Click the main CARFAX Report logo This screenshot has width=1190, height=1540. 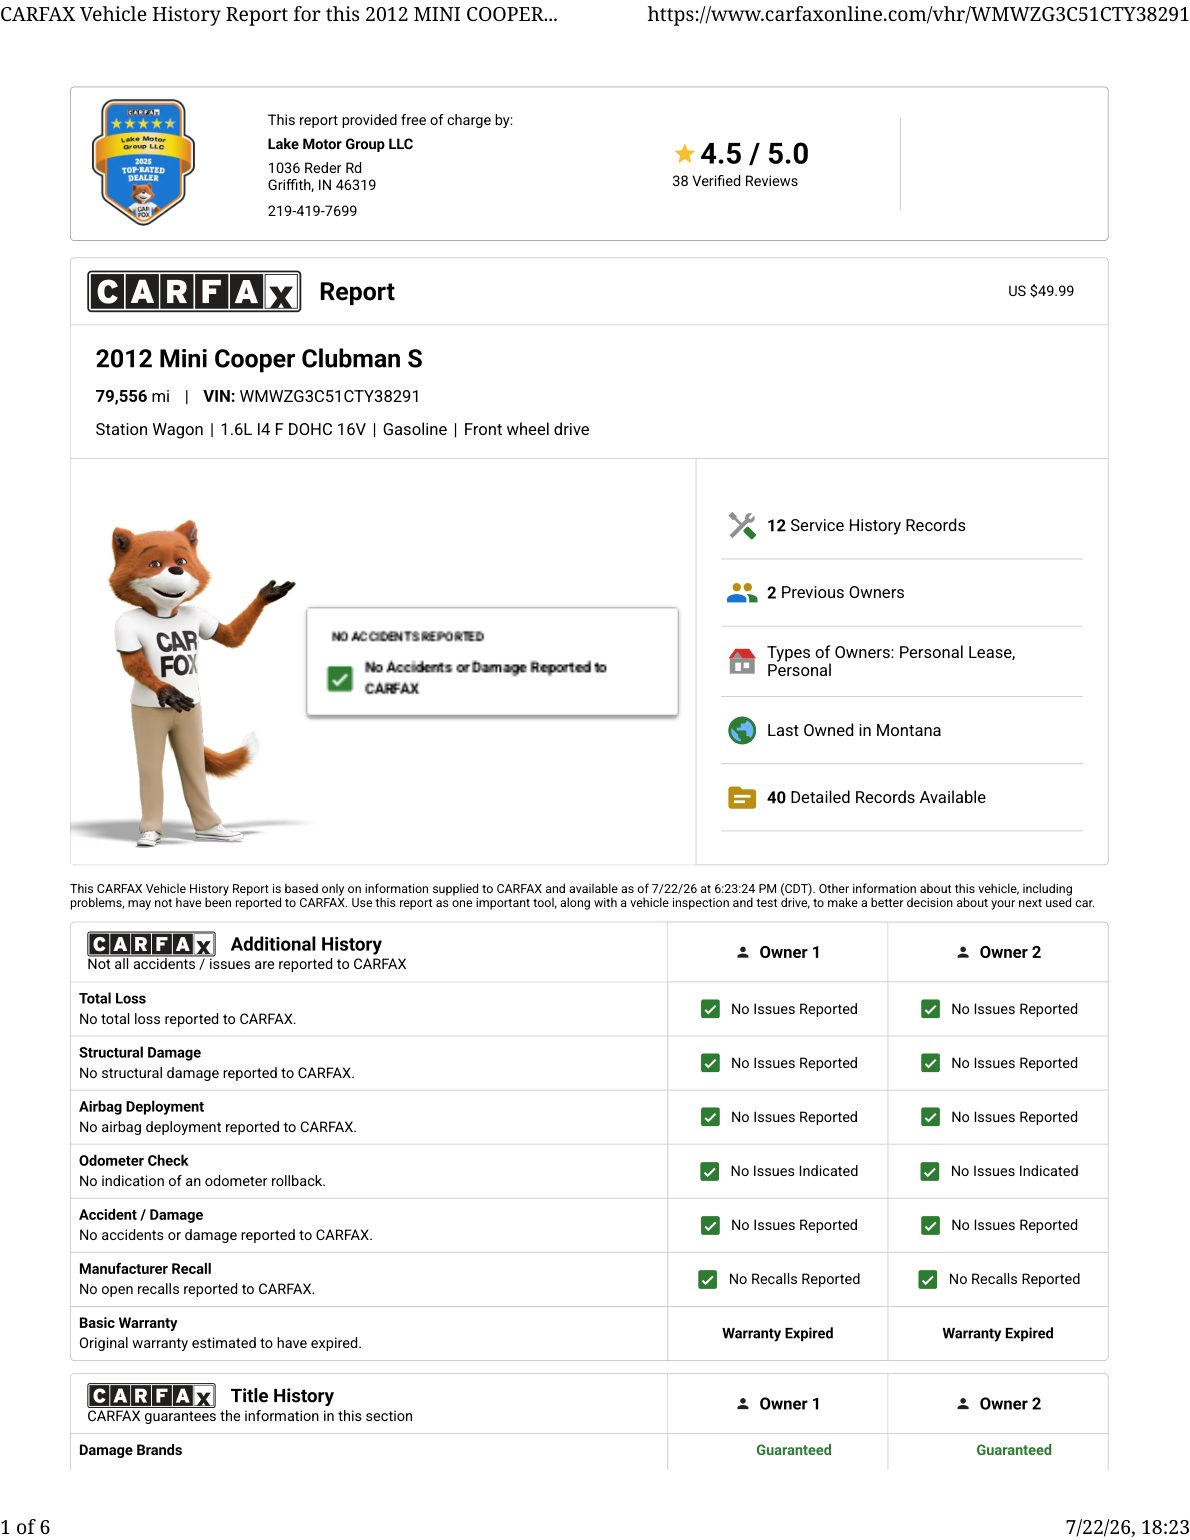[194, 292]
